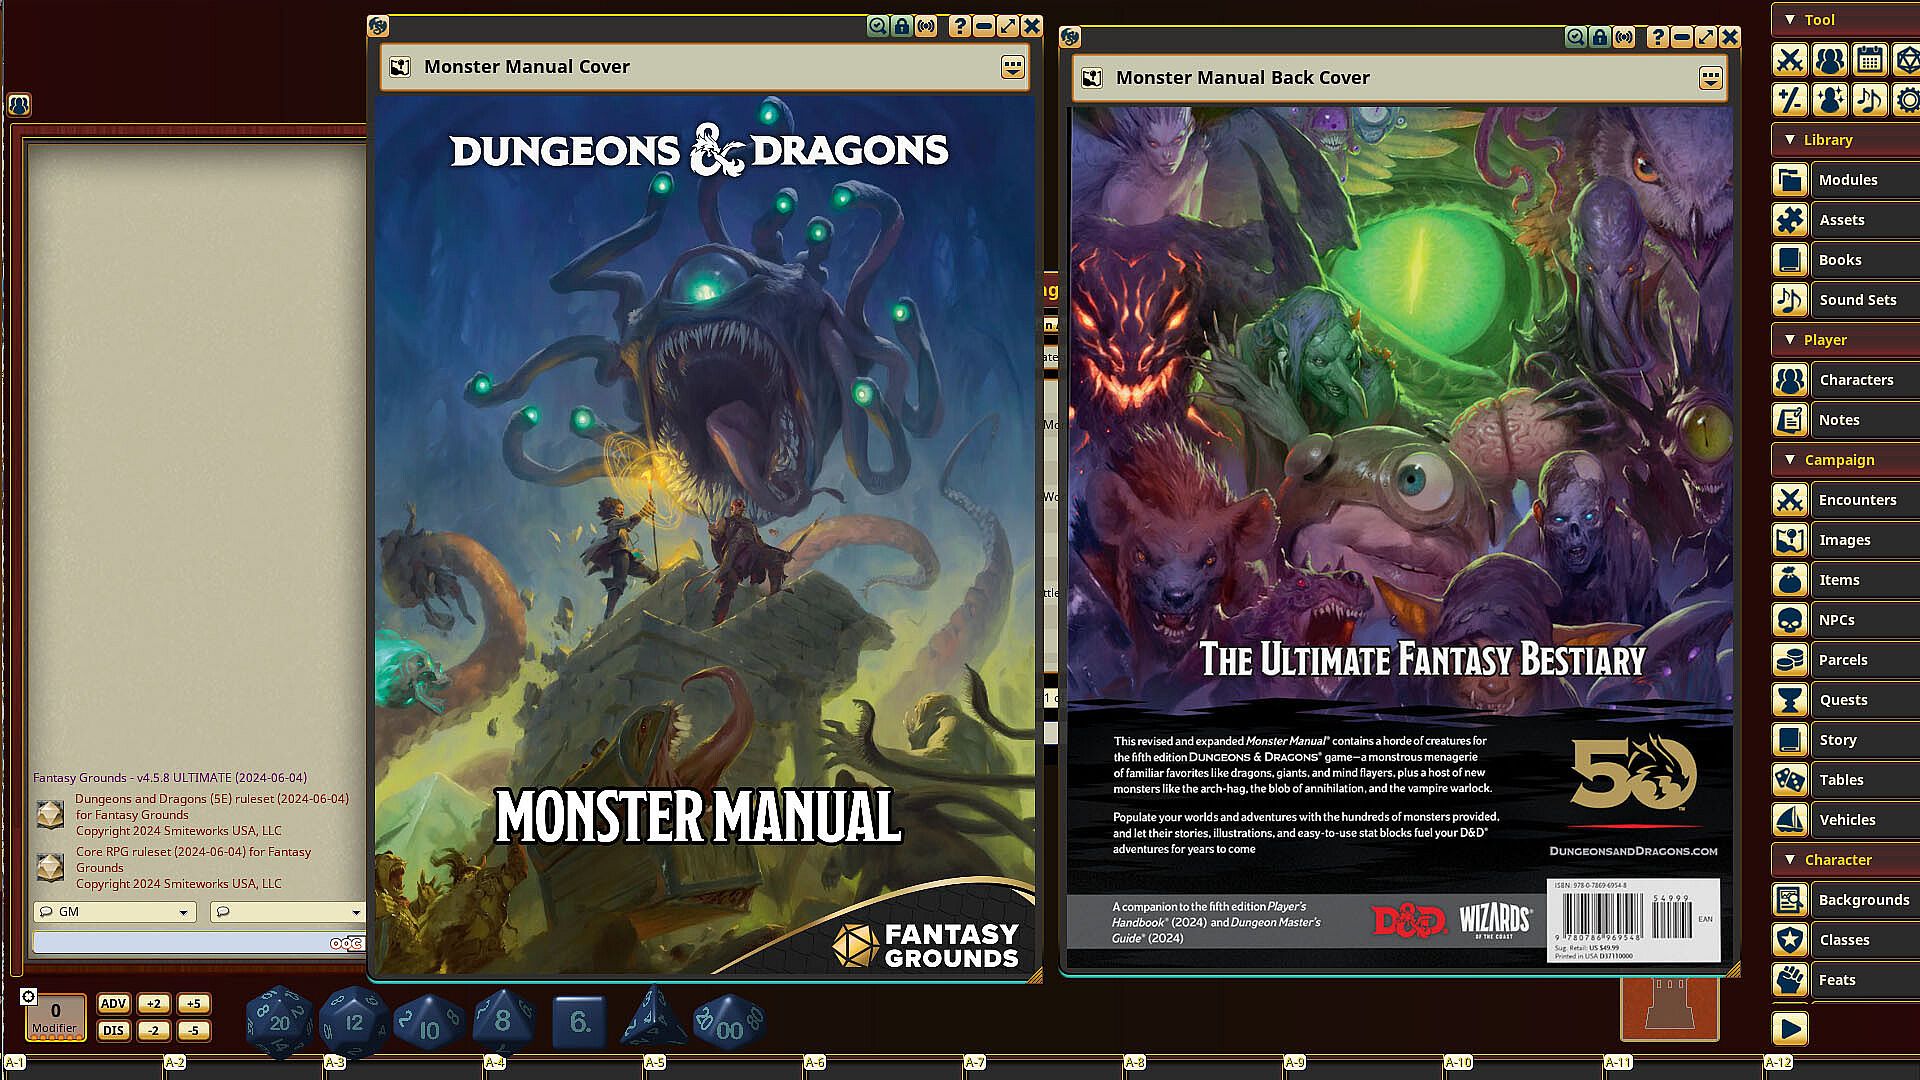Click the Classes sidebar button
Screen dimensions: 1920x1080
pos(1843,940)
